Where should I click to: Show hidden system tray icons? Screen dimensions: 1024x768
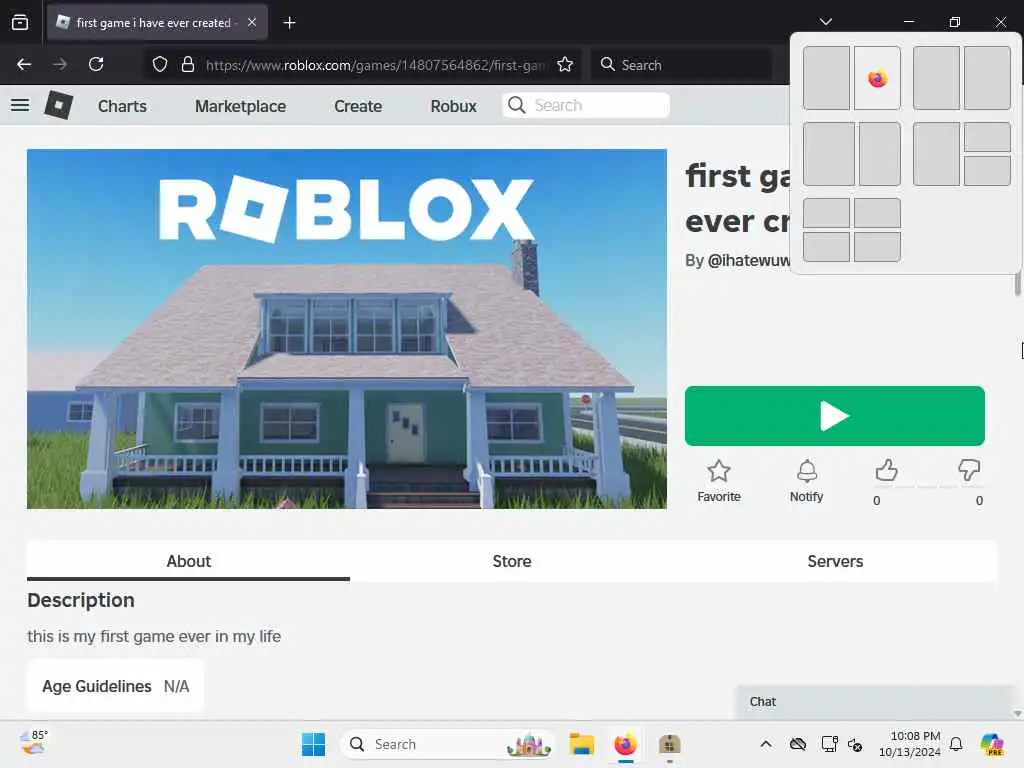click(766, 744)
